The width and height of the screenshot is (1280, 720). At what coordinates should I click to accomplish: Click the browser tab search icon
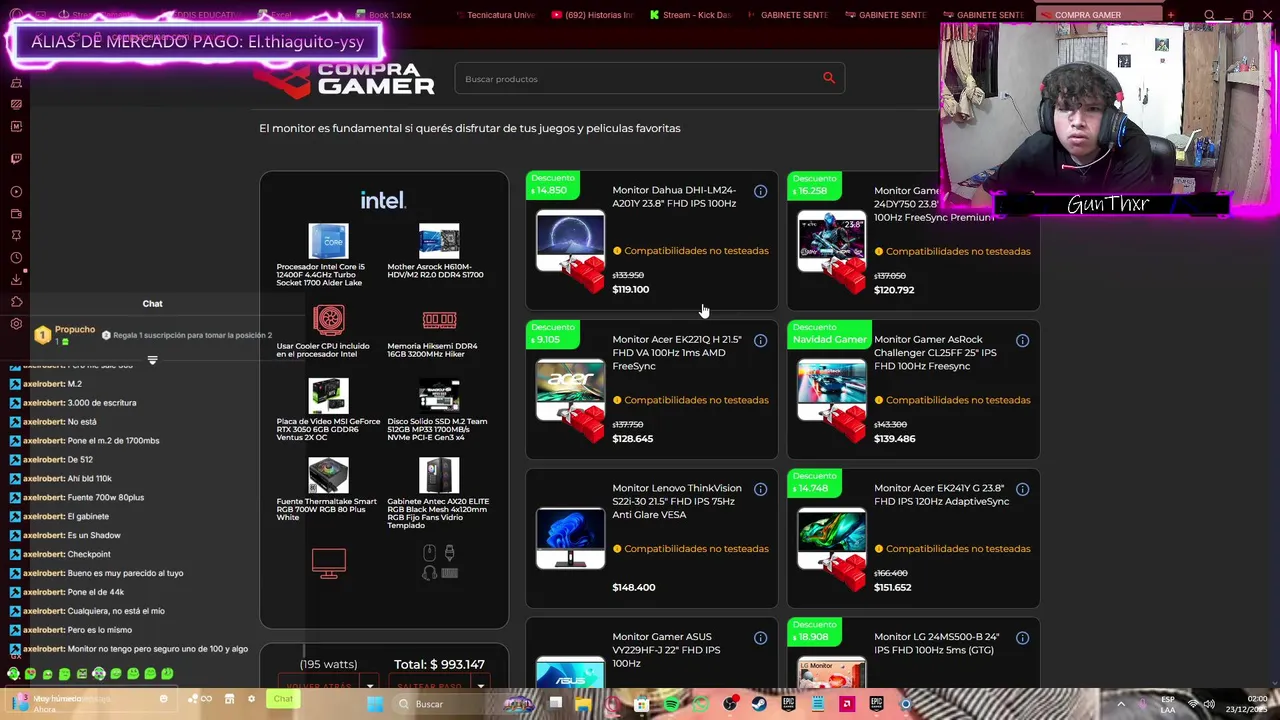[x=1209, y=15]
